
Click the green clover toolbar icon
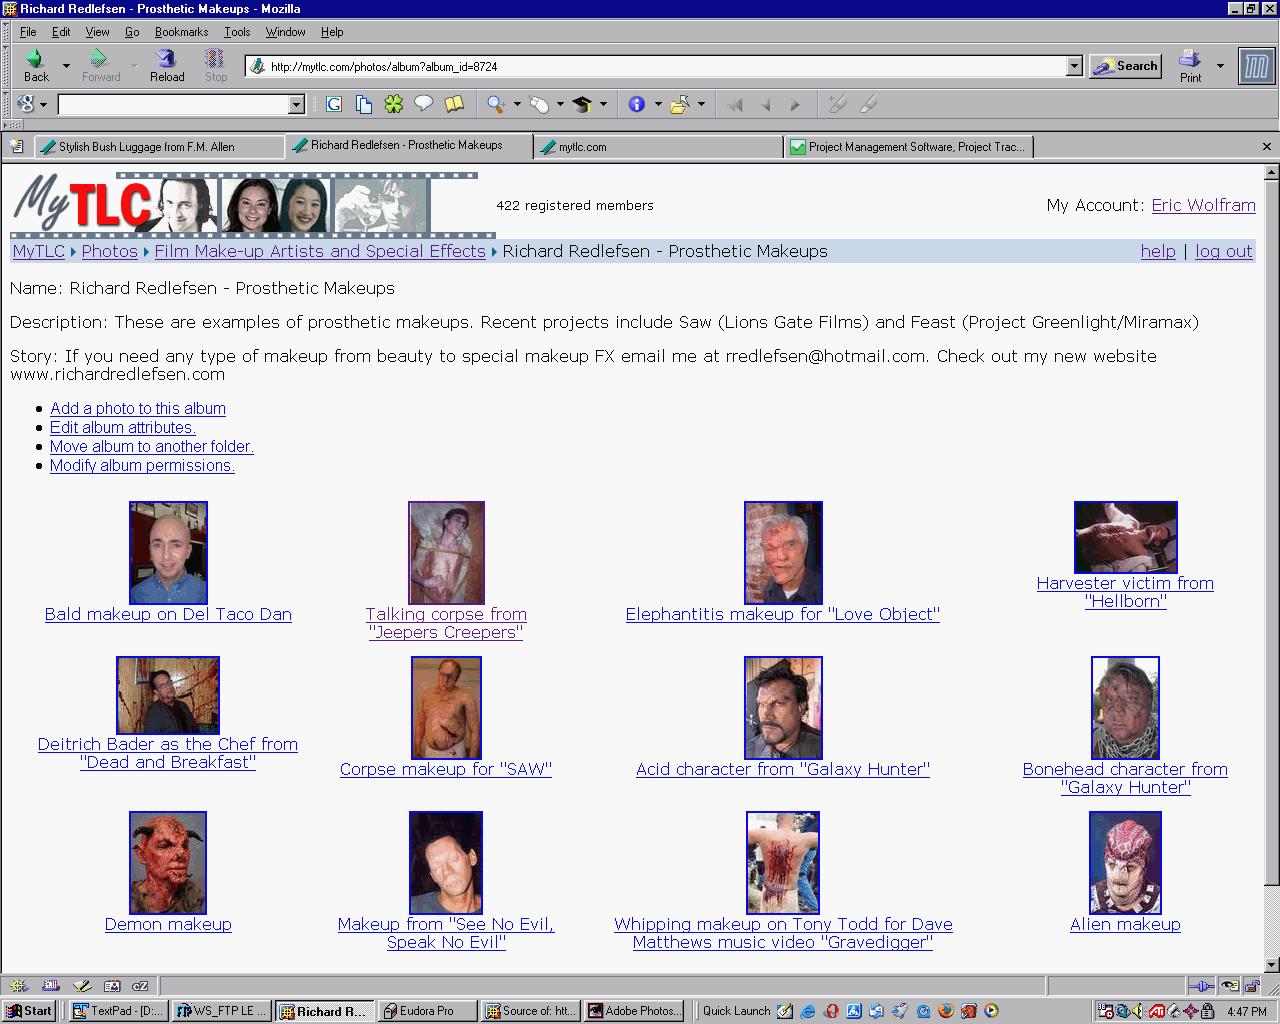click(x=394, y=104)
